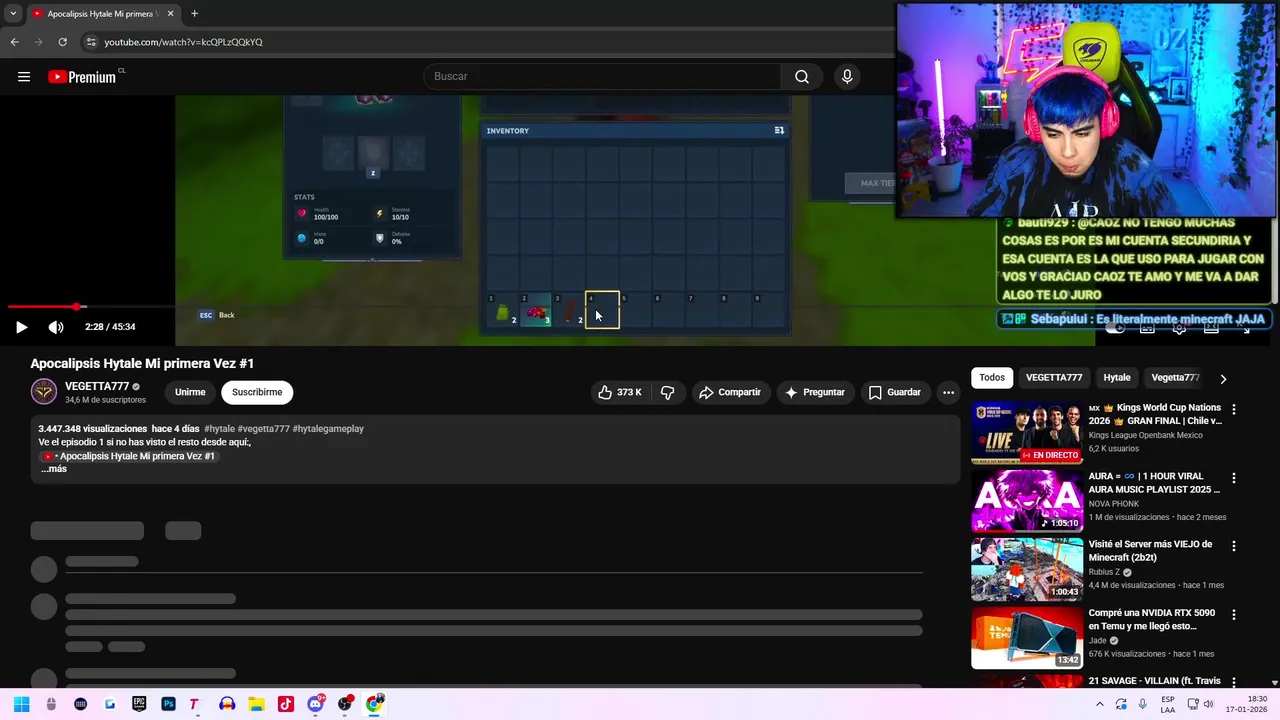The width and height of the screenshot is (1280, 720).
Task: Open AURA 1 Hour Viral playlist thumbnail
Action: pyautogui.click(x=1027, y=501)
